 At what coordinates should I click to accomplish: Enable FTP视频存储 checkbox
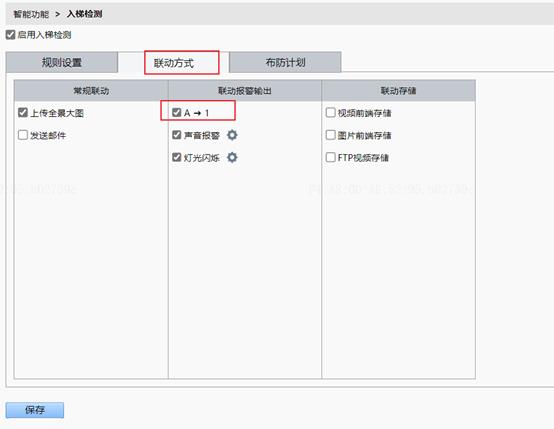[330, 157]
